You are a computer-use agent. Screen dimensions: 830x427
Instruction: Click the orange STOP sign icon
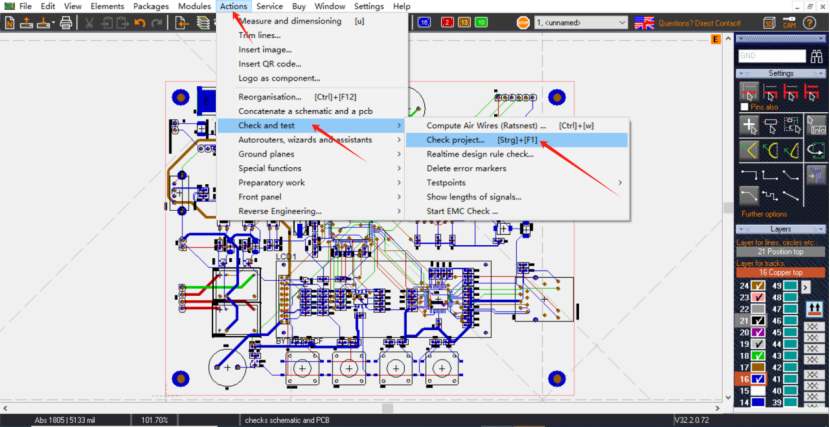point(523,23)
